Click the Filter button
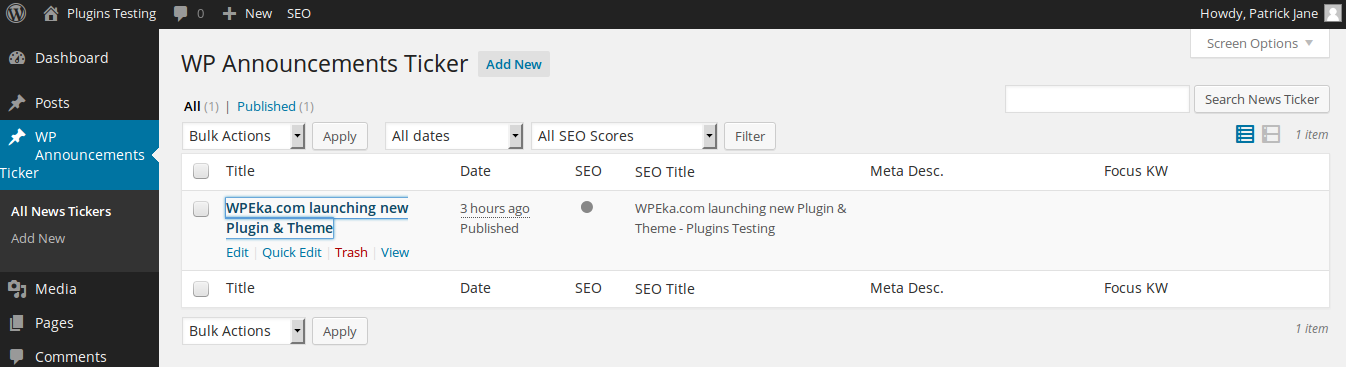This screenshot has height=367, width=1346. pos(750,136)
